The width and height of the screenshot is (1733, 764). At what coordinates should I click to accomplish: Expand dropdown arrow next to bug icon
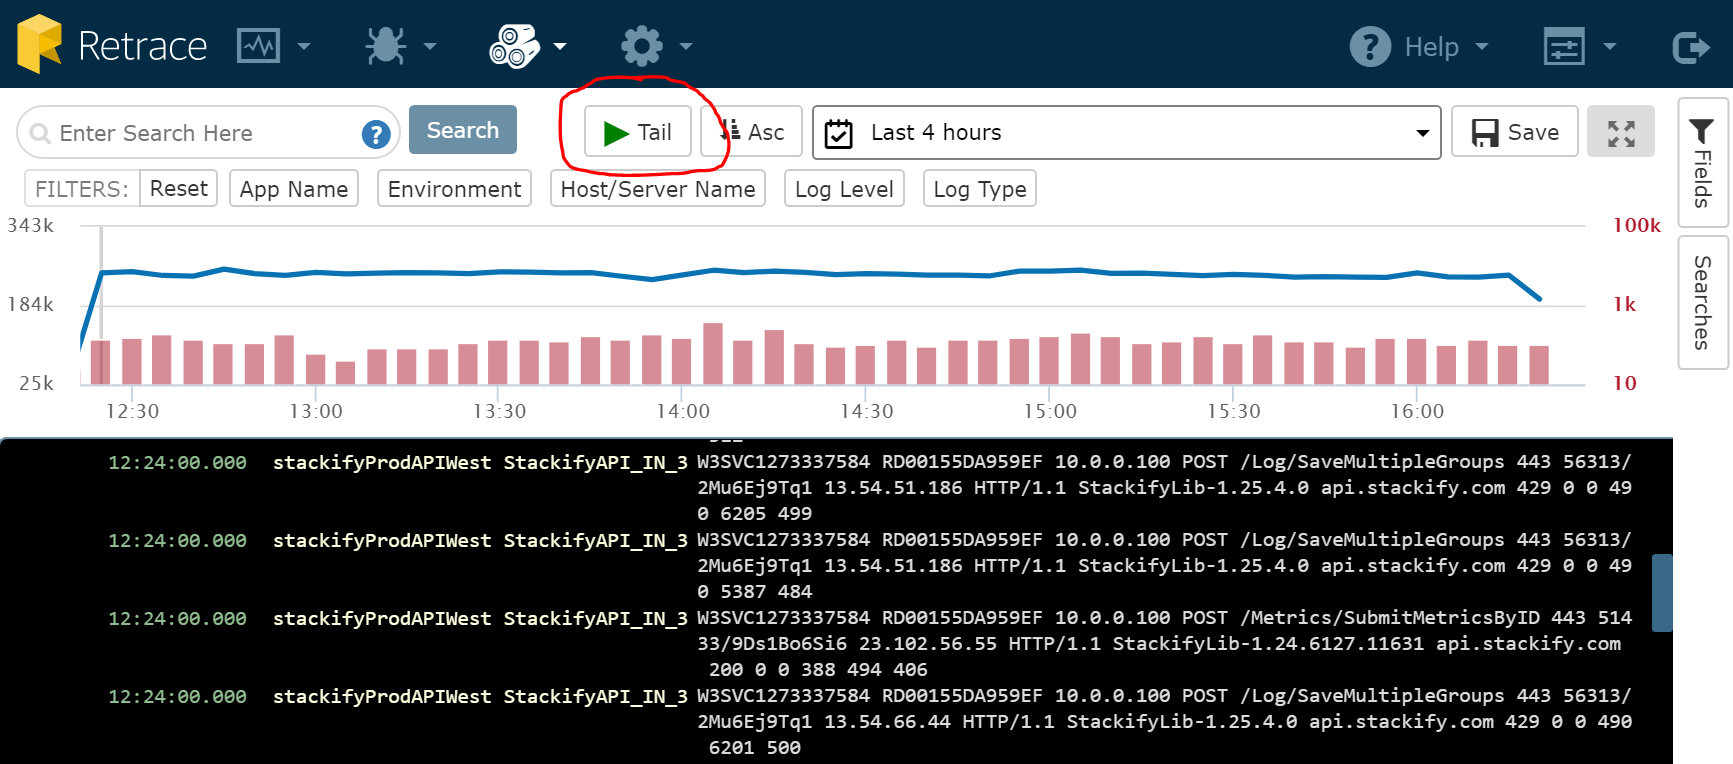430,46
